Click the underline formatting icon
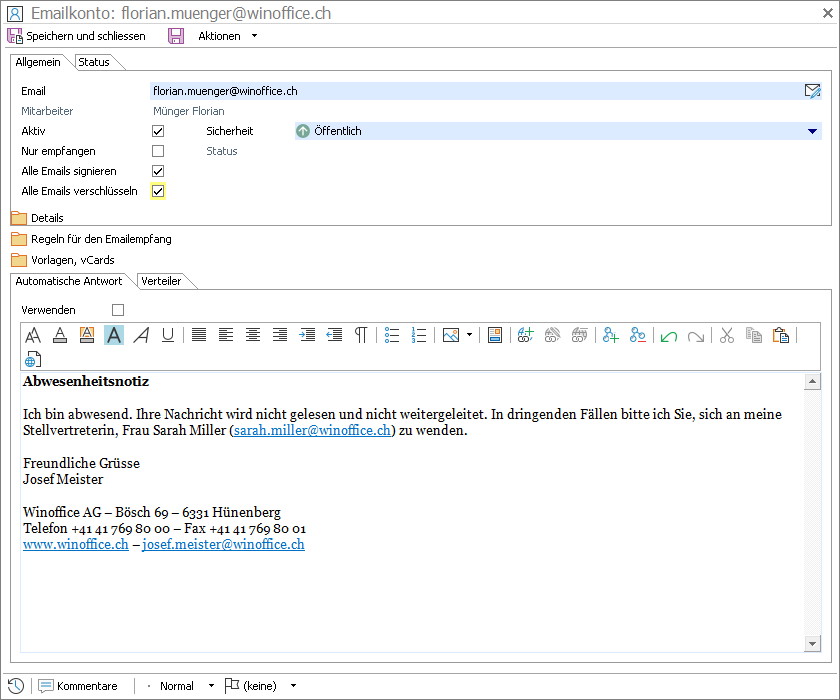This screenshot has width=840, height=700. point(168,336)
